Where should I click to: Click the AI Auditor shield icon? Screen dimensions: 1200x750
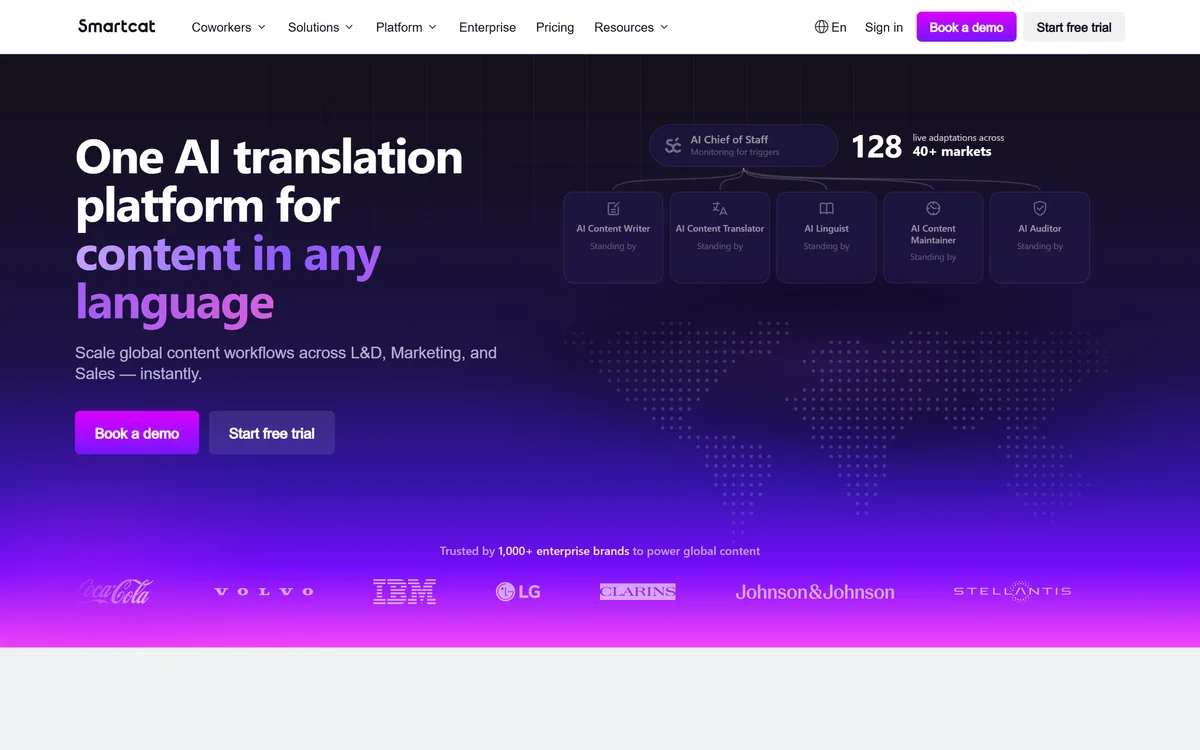click(1040, 209)
